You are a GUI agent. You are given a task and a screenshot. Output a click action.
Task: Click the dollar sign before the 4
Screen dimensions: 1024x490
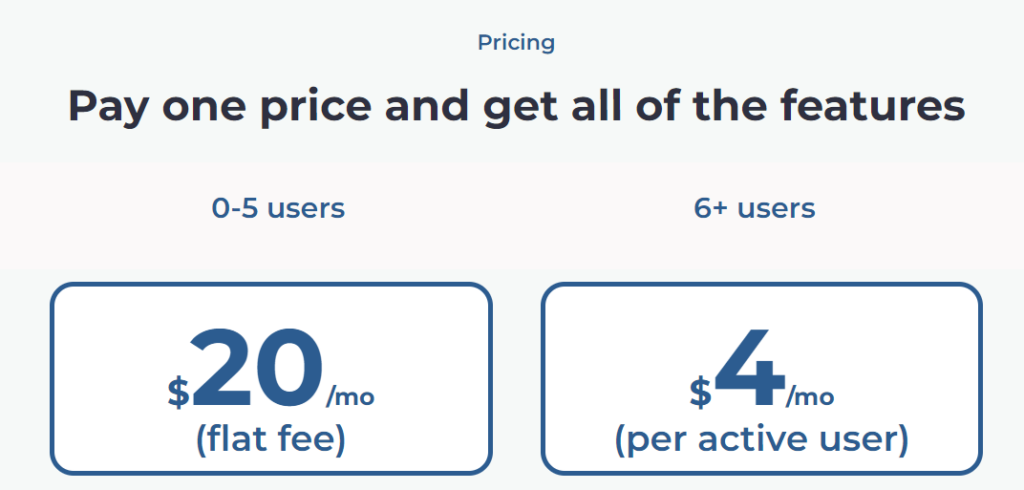[700, 391]
